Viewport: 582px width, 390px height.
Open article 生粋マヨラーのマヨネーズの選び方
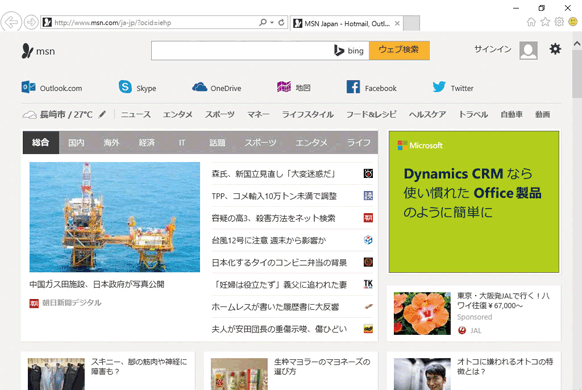[322, 366]
